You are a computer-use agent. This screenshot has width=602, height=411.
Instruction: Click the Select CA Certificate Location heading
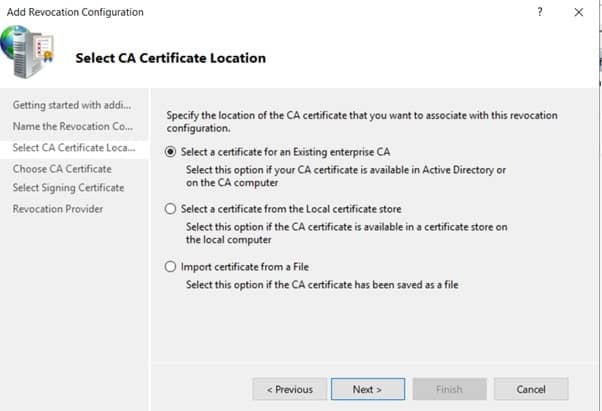coord(171,58)
